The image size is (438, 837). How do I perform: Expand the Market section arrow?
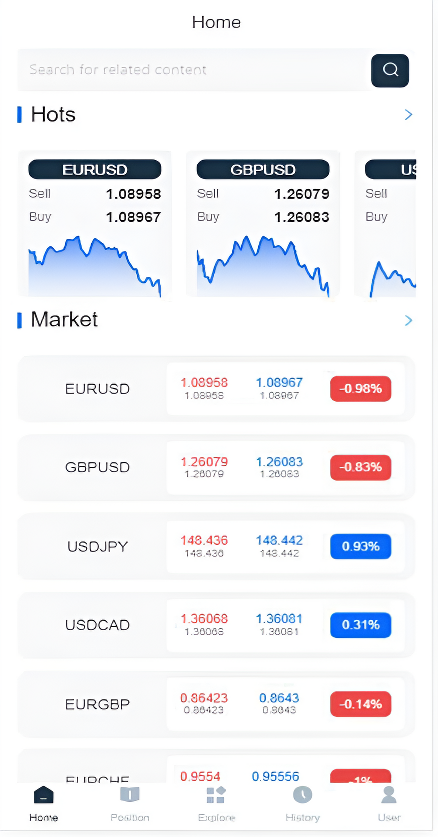click(x=408, y=320)
